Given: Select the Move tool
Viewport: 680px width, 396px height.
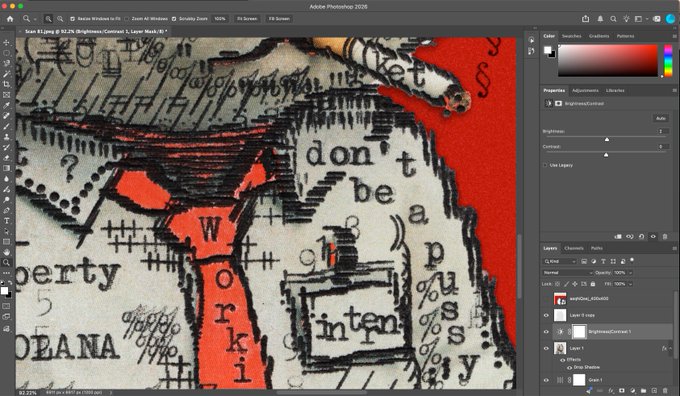Looking at the screenshot, I should [7, 43].
